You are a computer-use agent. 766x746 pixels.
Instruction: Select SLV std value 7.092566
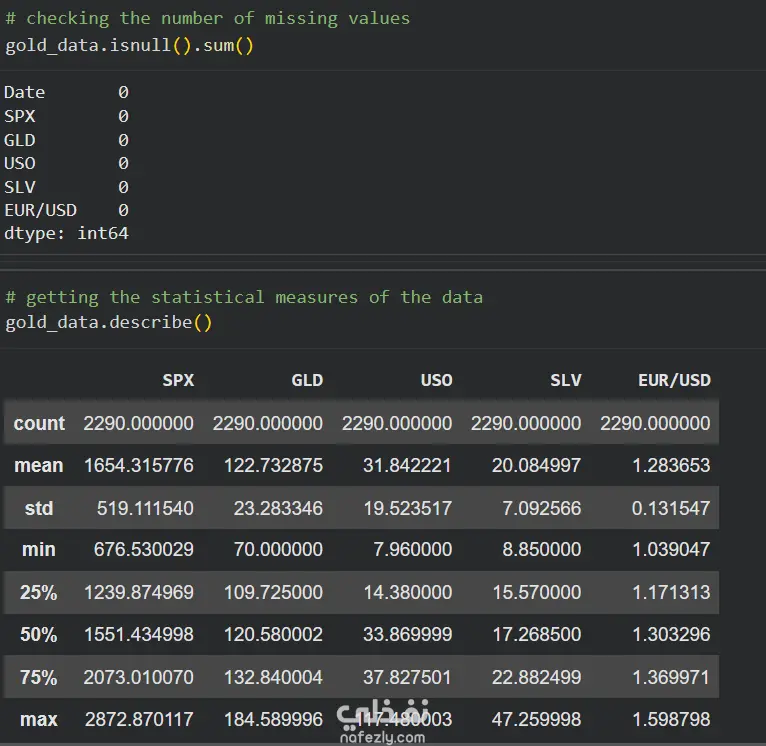coord(542,509)
